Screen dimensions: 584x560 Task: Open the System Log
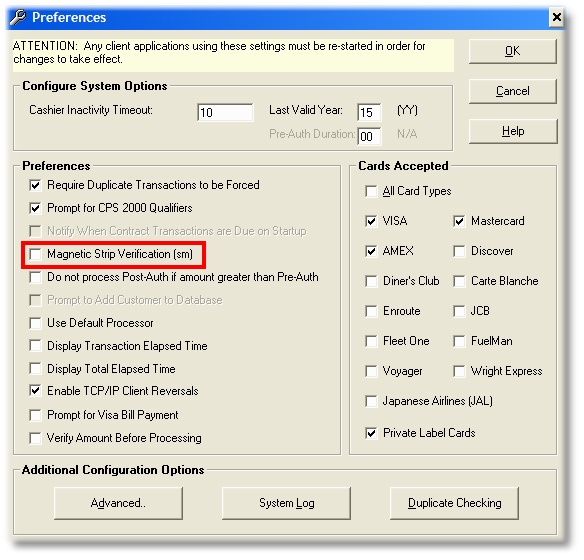click(x=286, y=503)
